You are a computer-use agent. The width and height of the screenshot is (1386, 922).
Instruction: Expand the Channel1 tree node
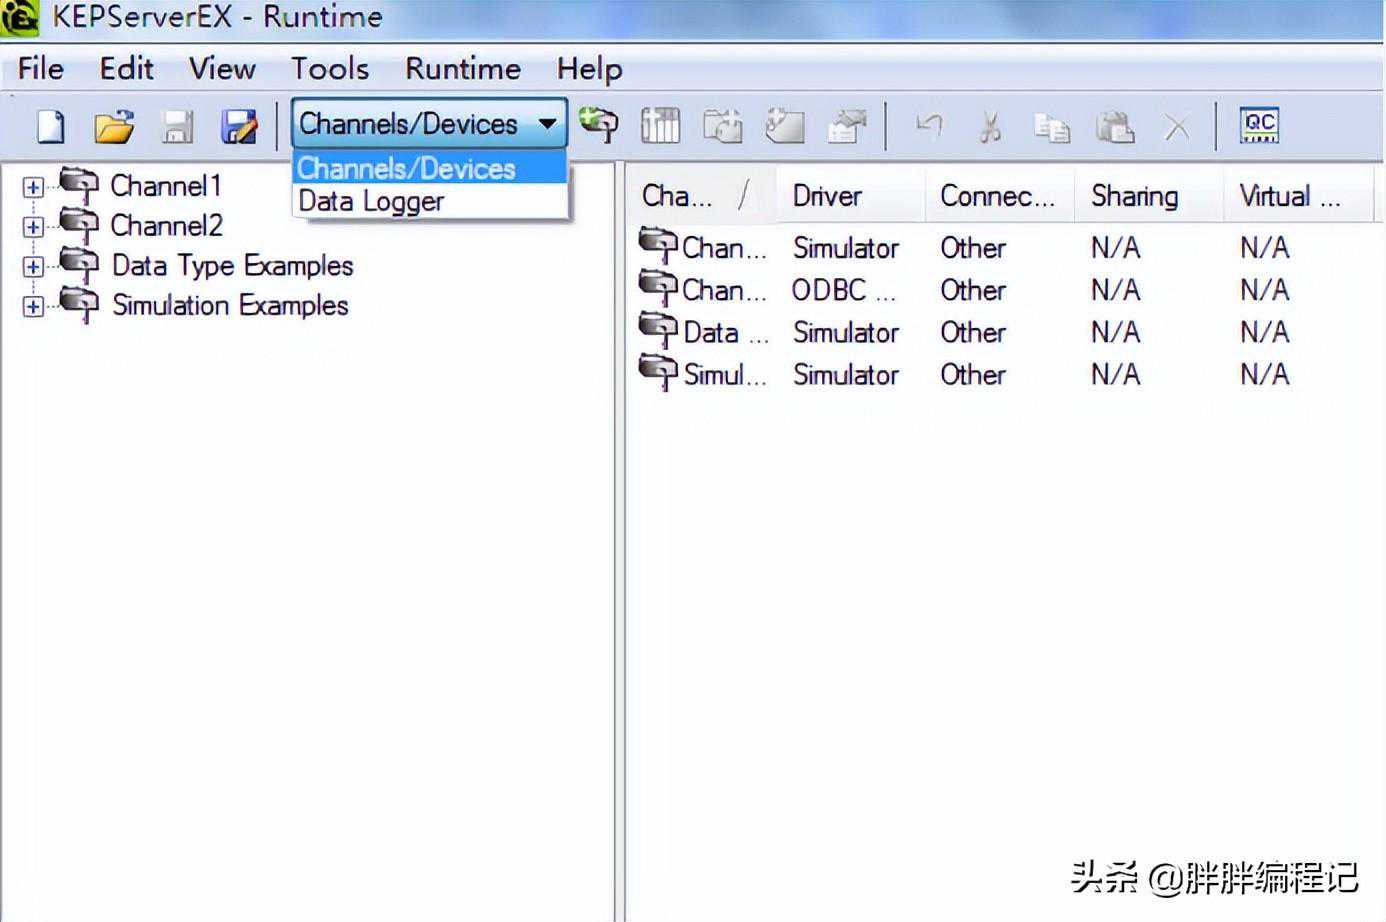point(33,187)
